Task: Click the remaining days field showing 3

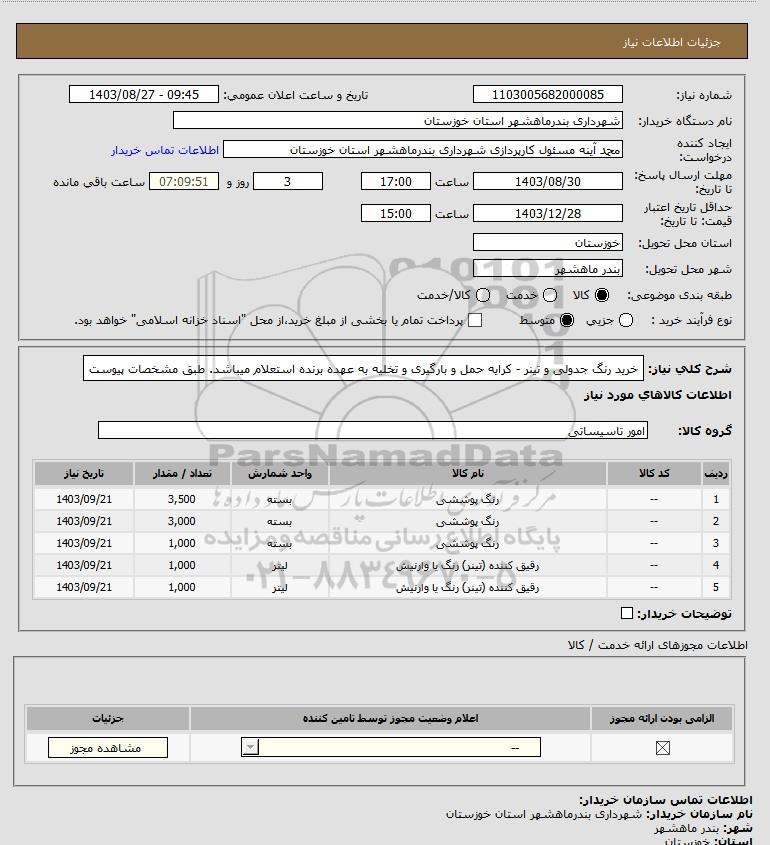Action: coord(288,182)
